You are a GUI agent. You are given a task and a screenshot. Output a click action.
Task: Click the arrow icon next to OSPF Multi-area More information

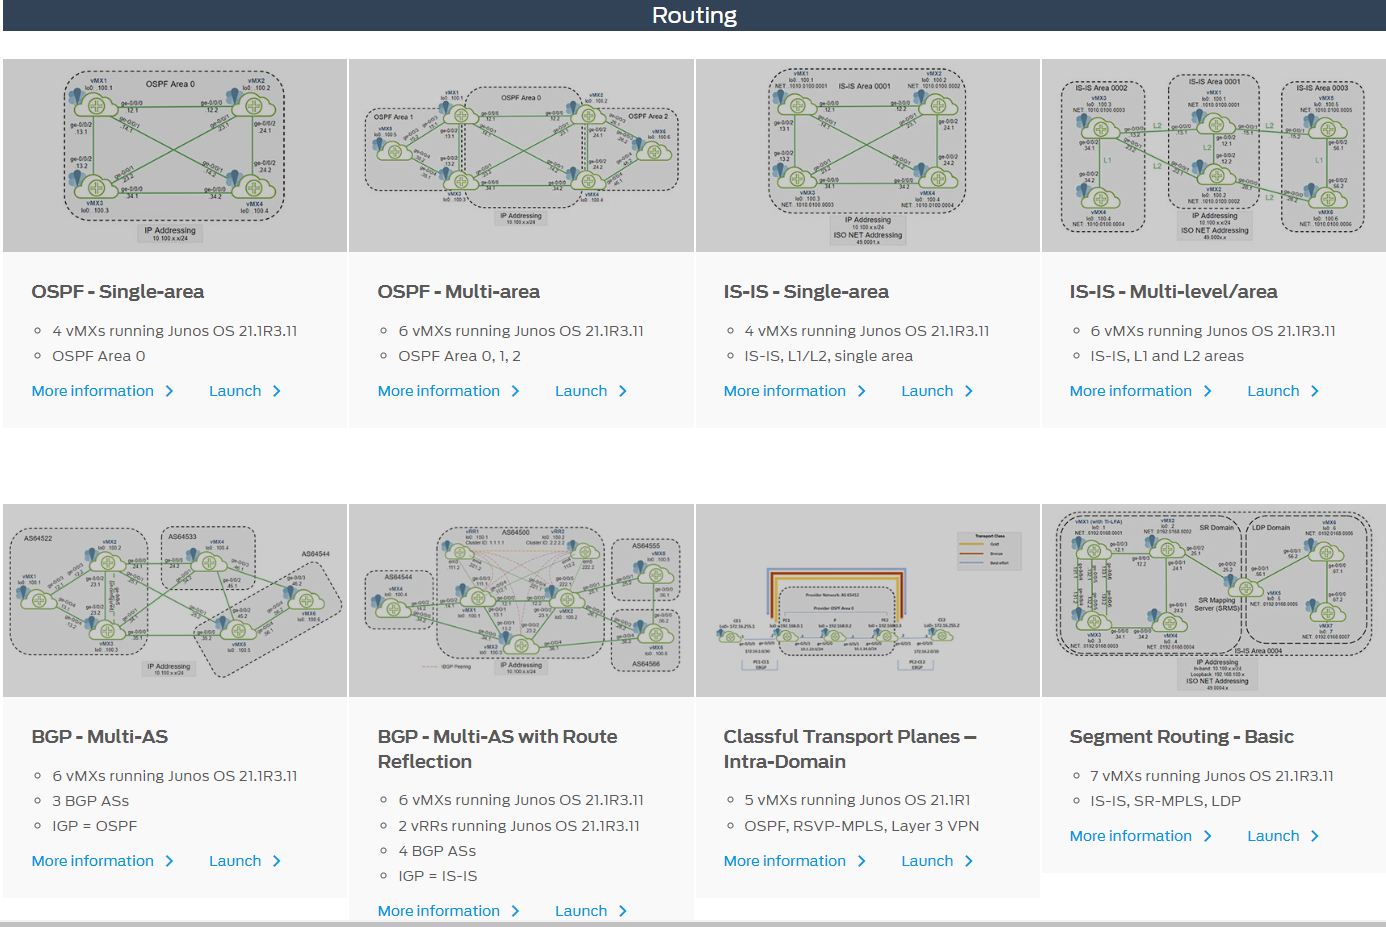516,391
